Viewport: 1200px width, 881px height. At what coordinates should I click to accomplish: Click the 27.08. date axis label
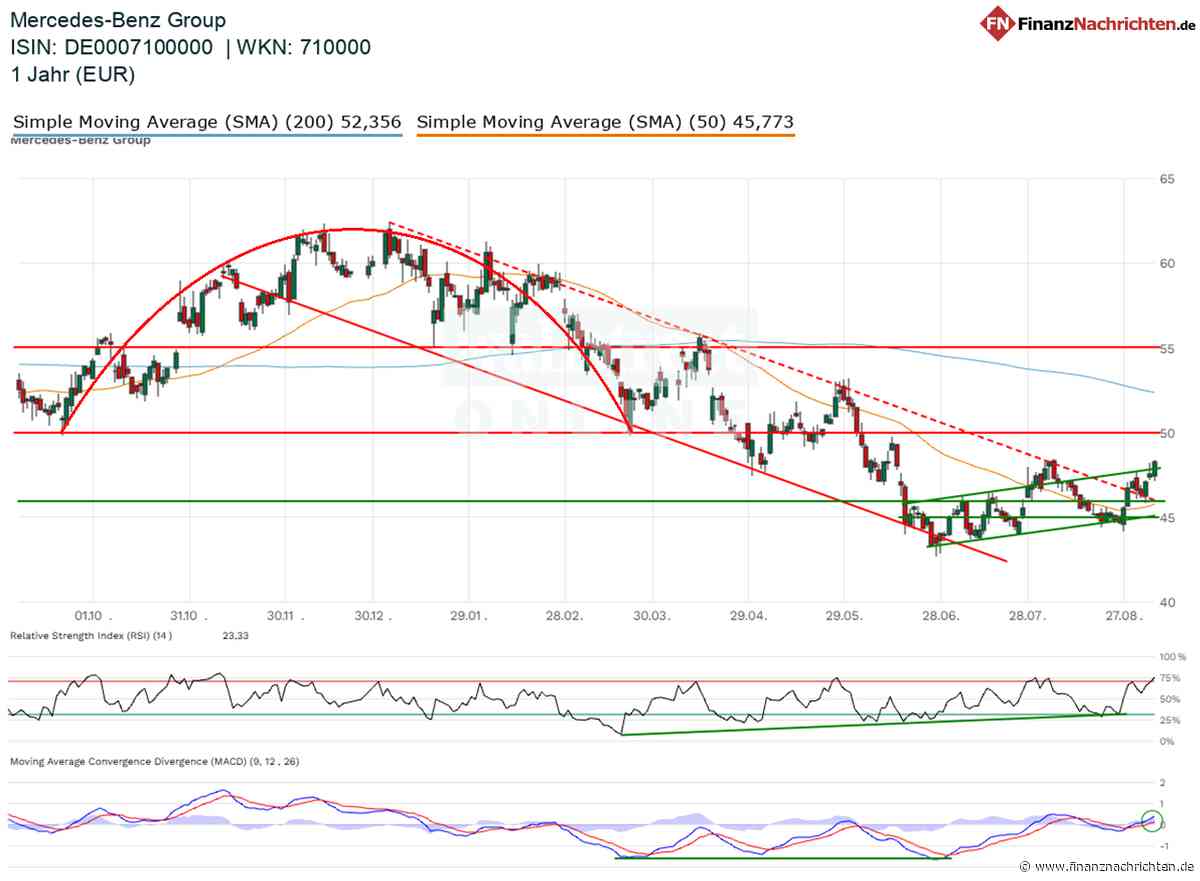click(1125, 616)
